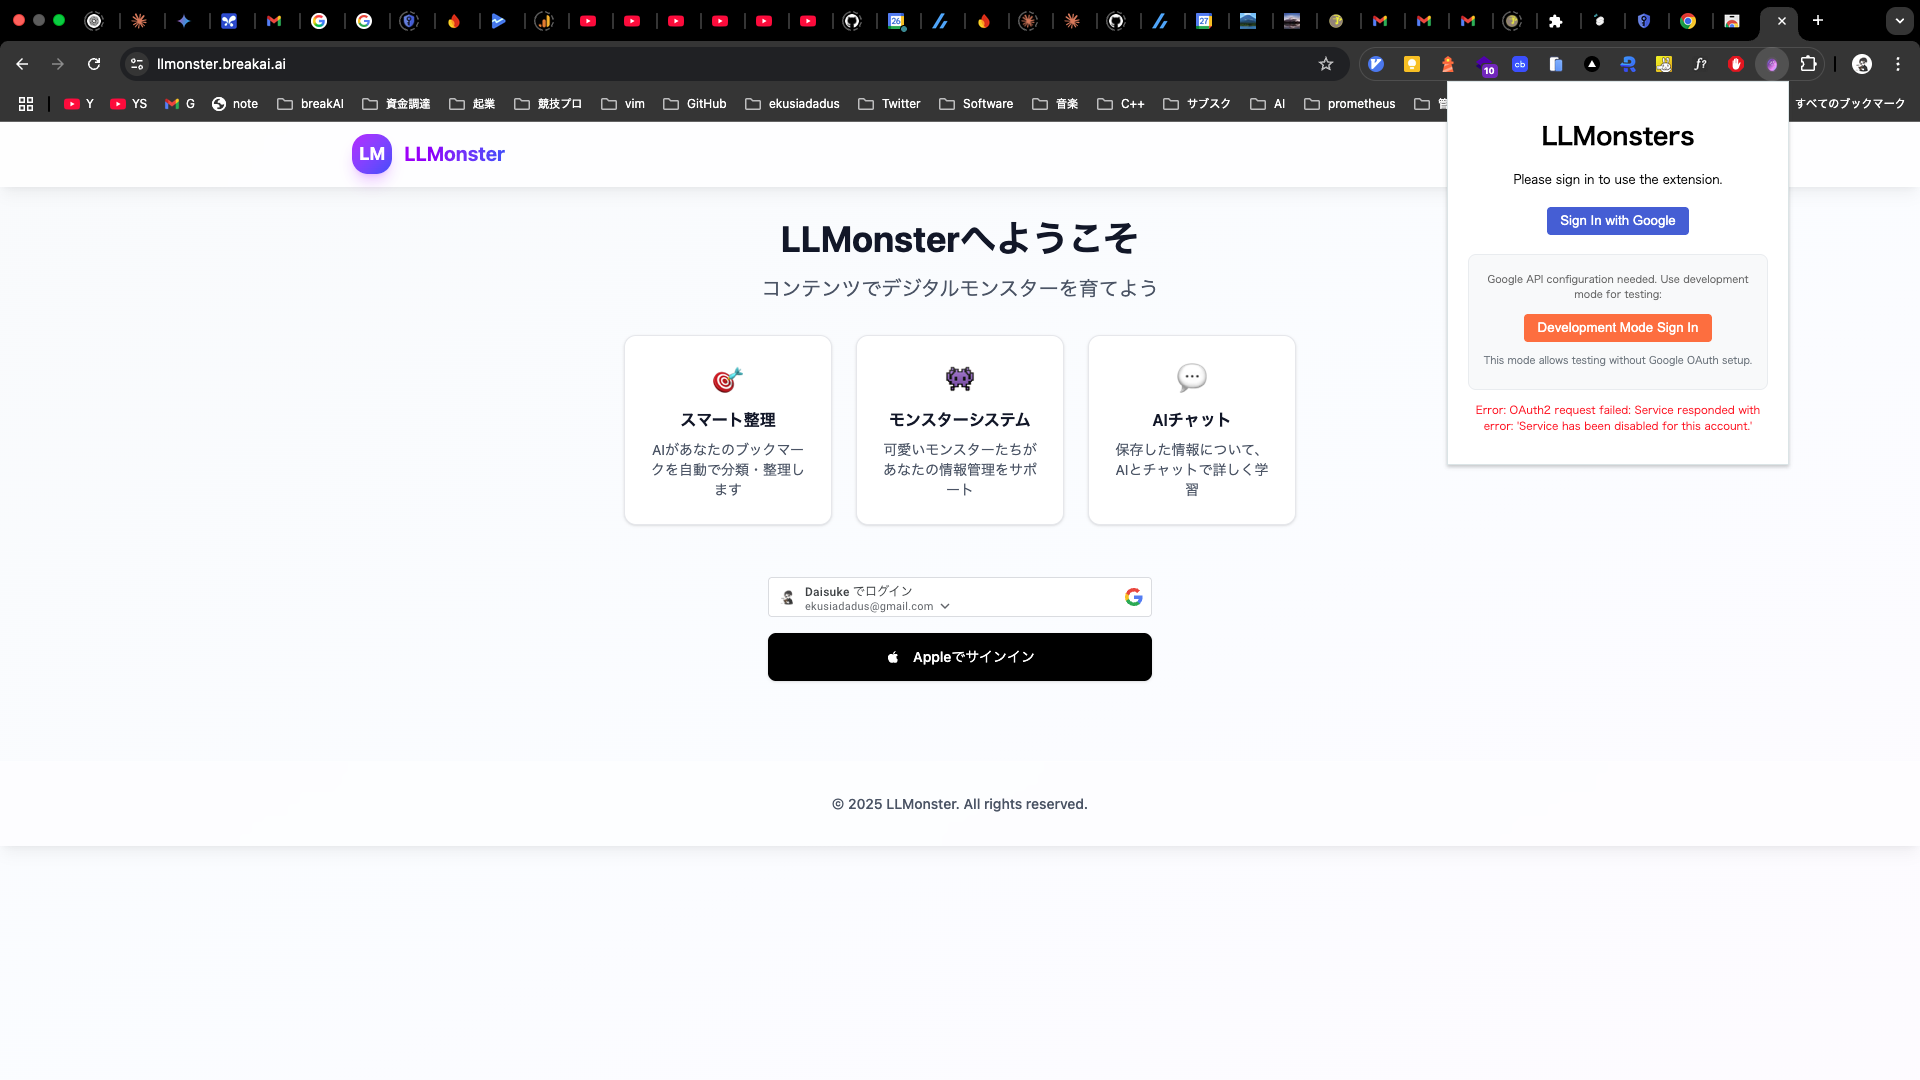The width and height of the screenshot is (1920, 1080).
Task: Open the apps grid in bookmarks bar
Action: [x=26, y=104]
